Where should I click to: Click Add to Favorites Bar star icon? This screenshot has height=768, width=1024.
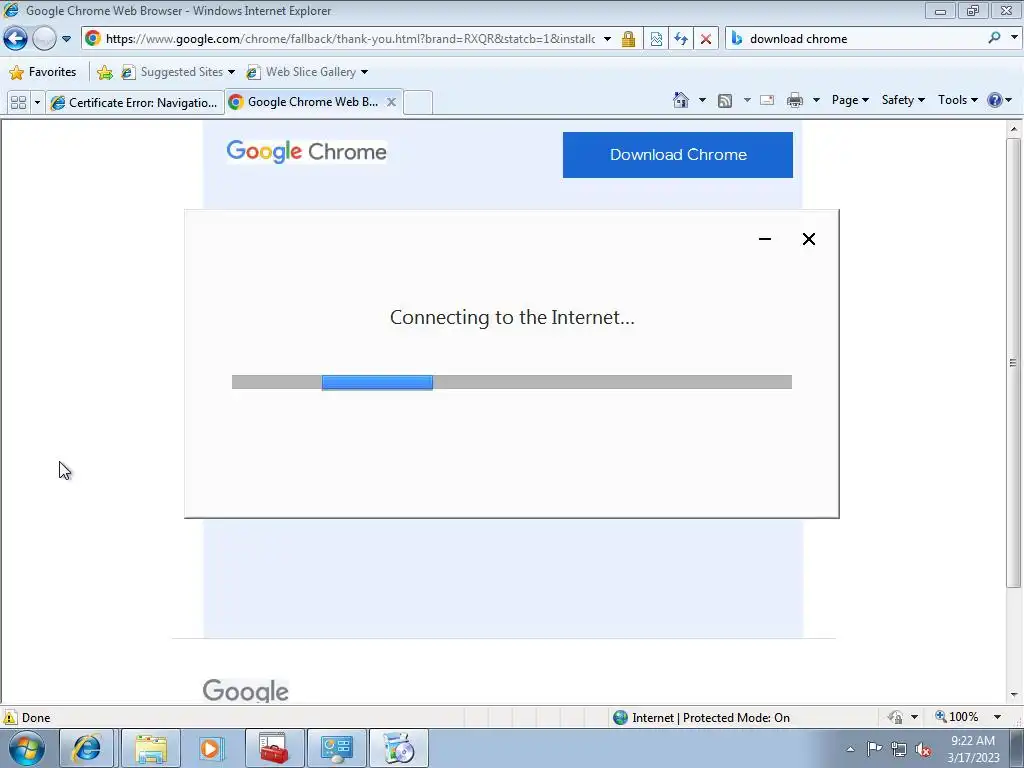pyautogui.click(x=104, y=72)
